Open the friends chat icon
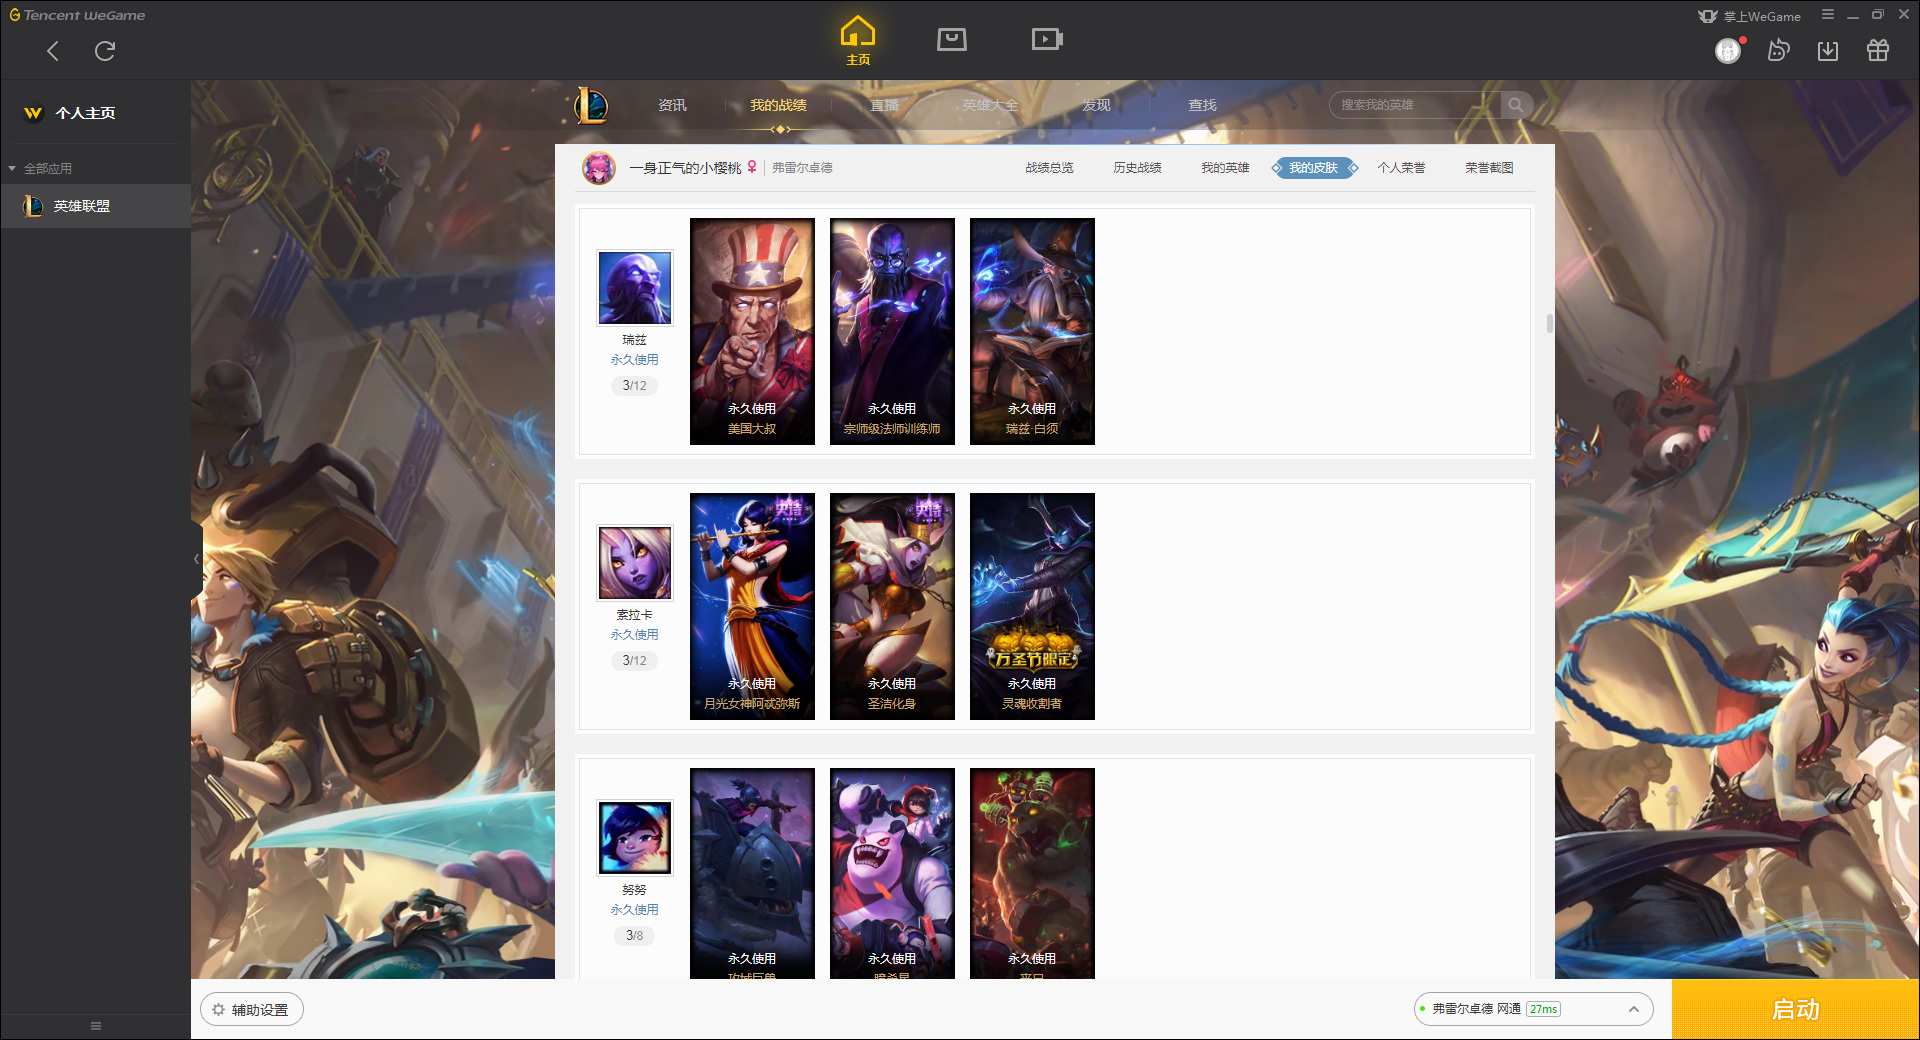This screenshot has height=1040, width=1920. (1778, 50)
